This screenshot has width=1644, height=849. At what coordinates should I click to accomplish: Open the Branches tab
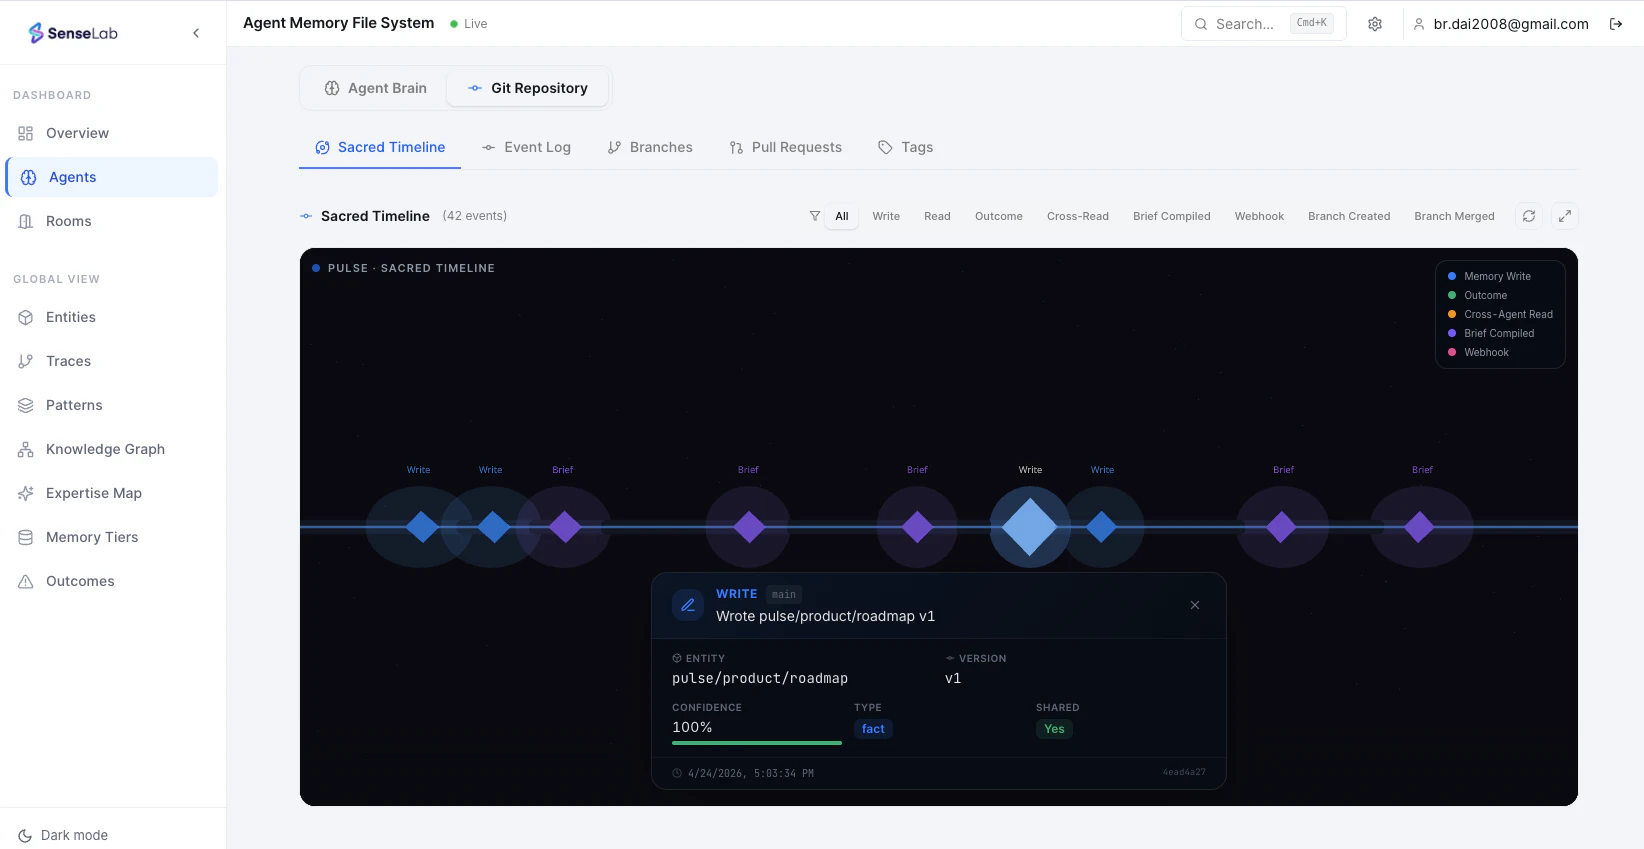[650, 147]
